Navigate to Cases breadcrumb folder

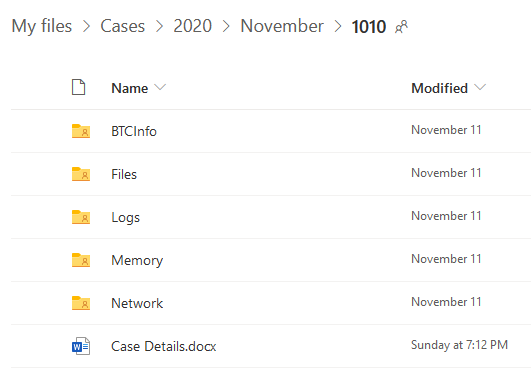click(123, 26)
